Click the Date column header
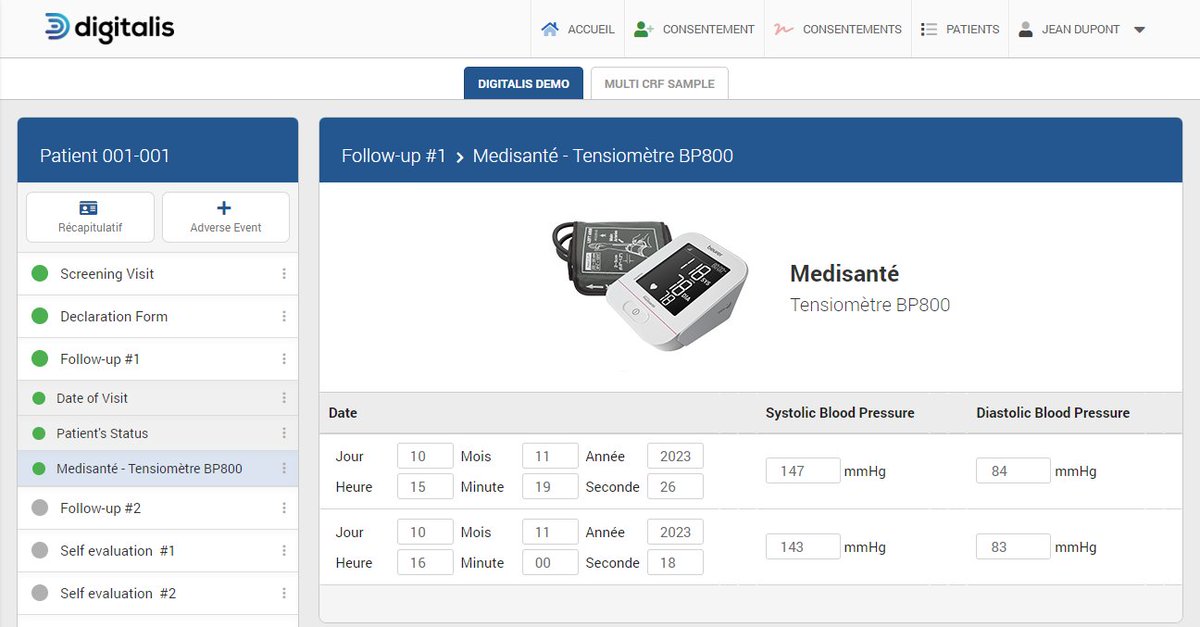 343,413
